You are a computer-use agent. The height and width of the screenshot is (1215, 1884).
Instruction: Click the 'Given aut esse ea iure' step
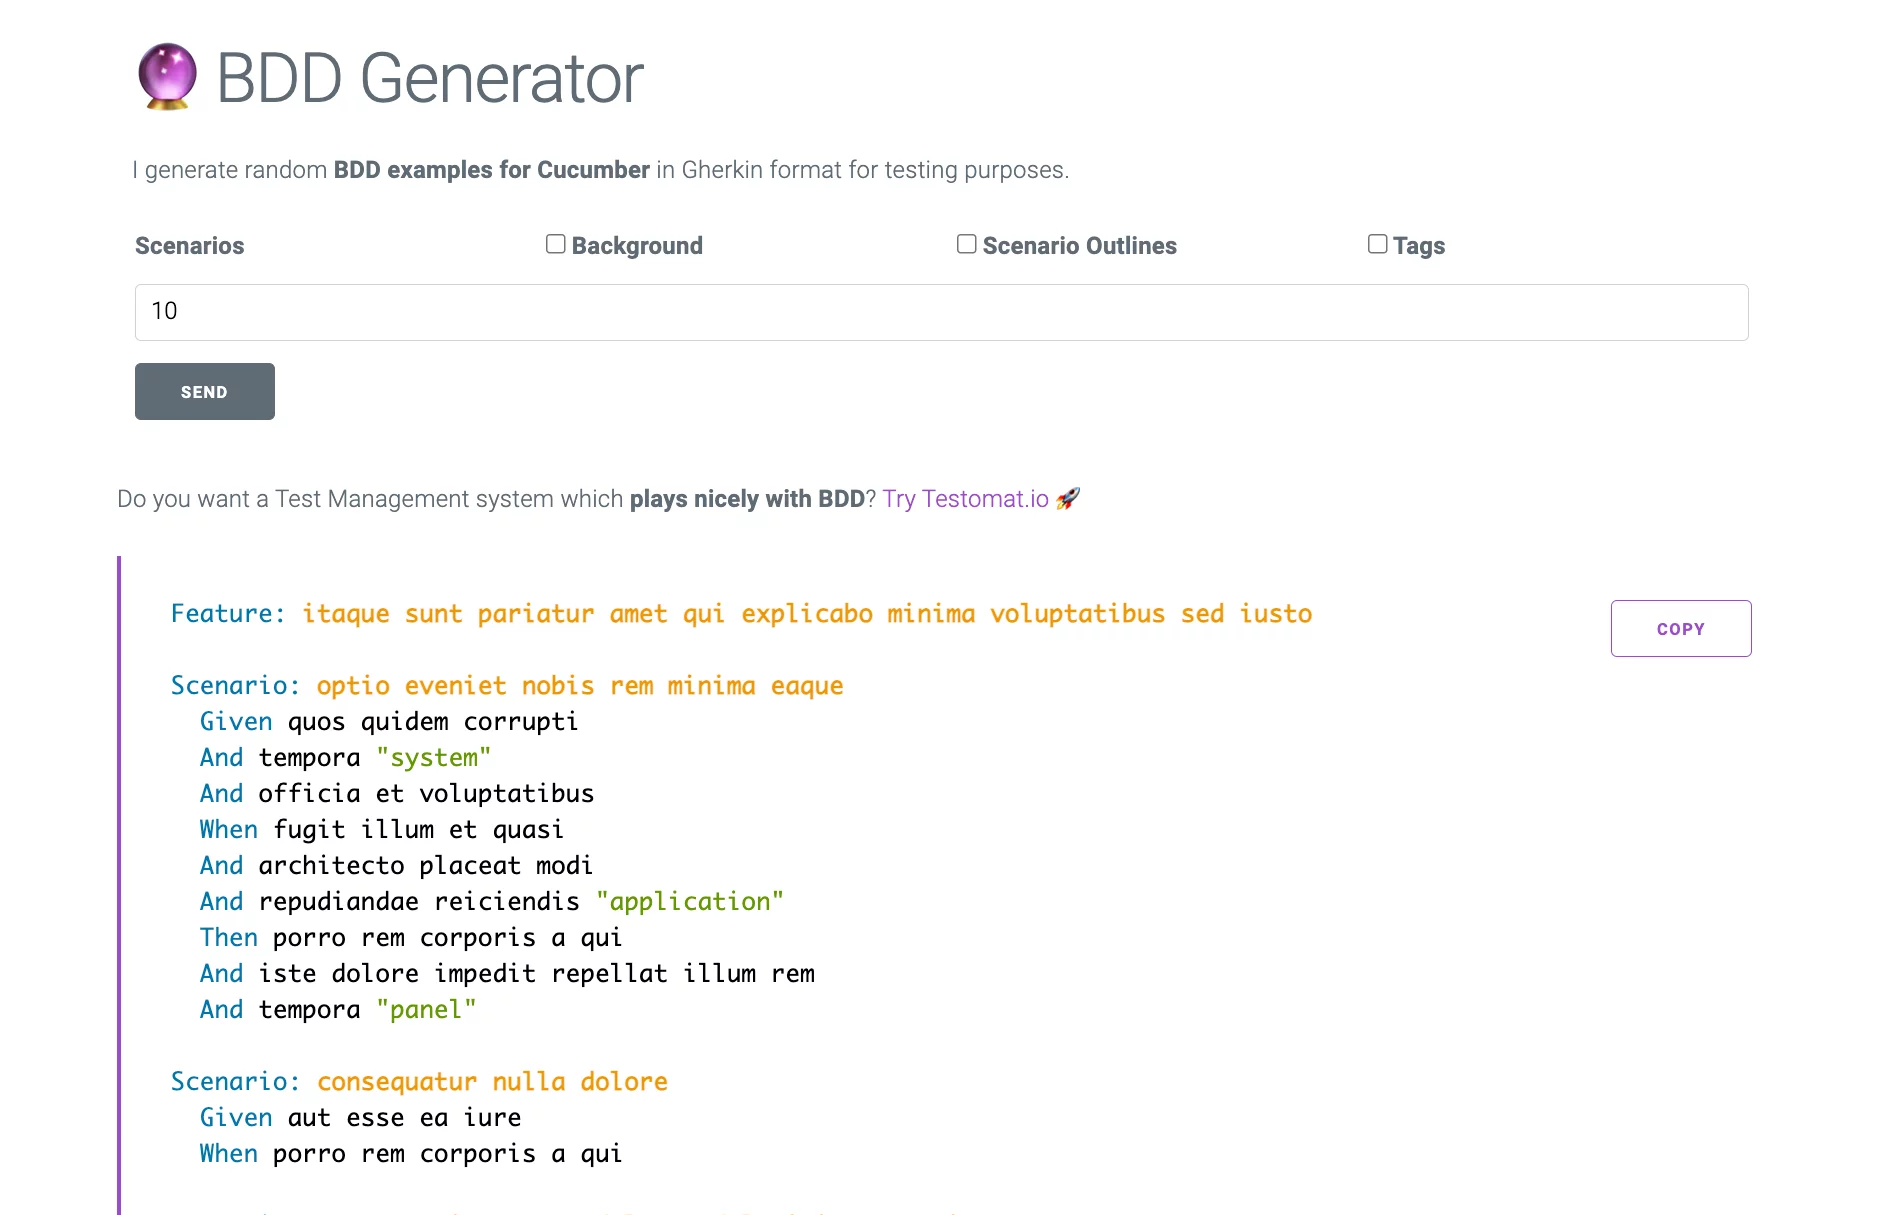360,1117
